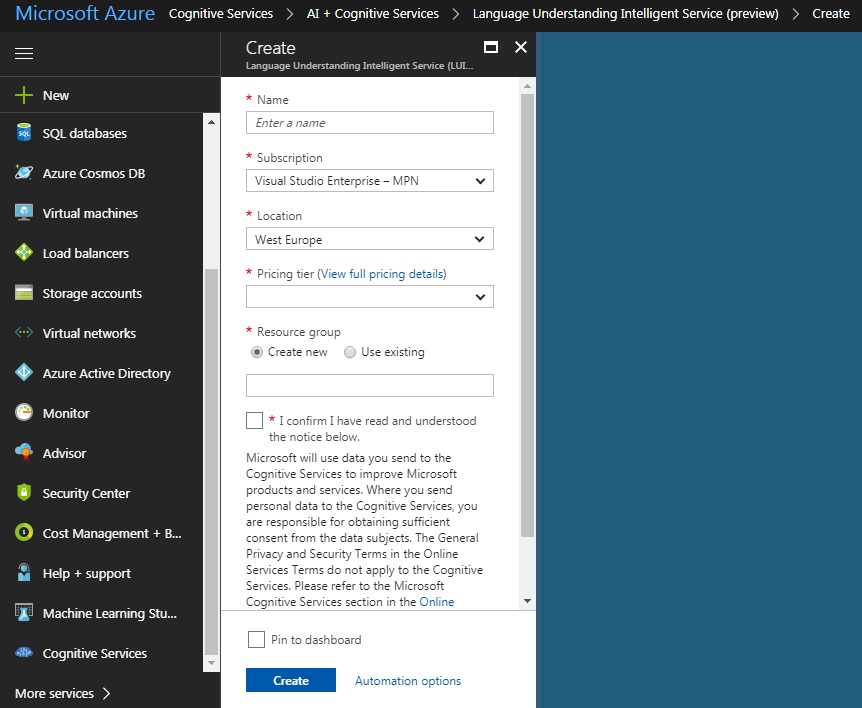Viewport: 862px width, 708px height.
Task: Expand the Location dropdown
Action: 369,239
